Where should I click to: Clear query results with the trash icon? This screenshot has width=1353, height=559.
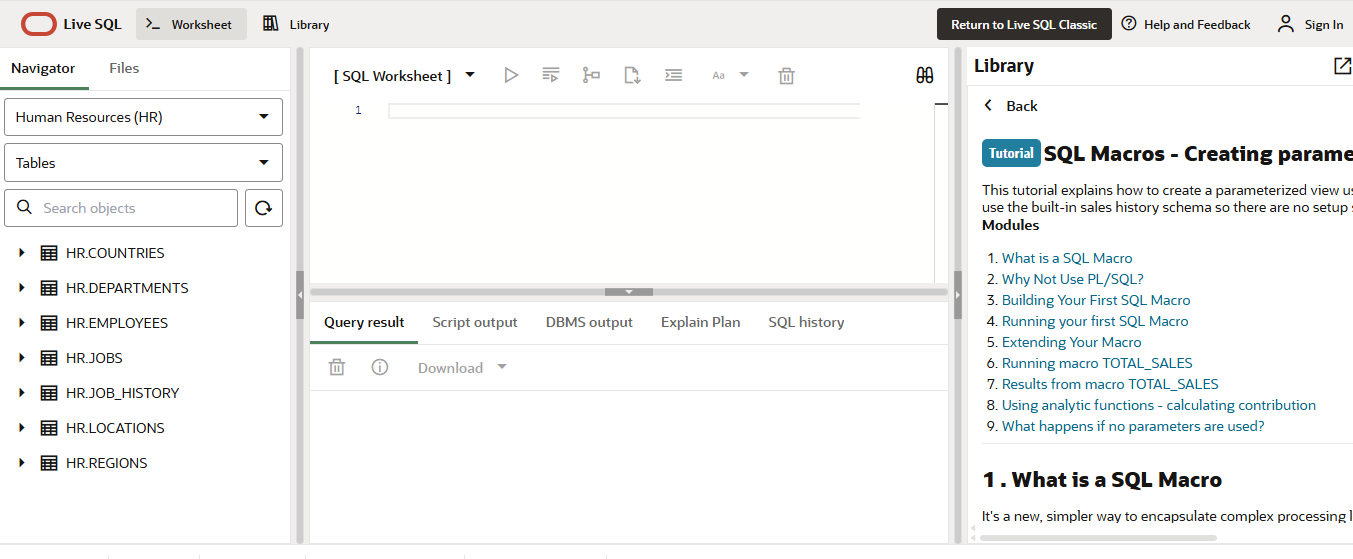pyautogui.click(x=337, y=367)
